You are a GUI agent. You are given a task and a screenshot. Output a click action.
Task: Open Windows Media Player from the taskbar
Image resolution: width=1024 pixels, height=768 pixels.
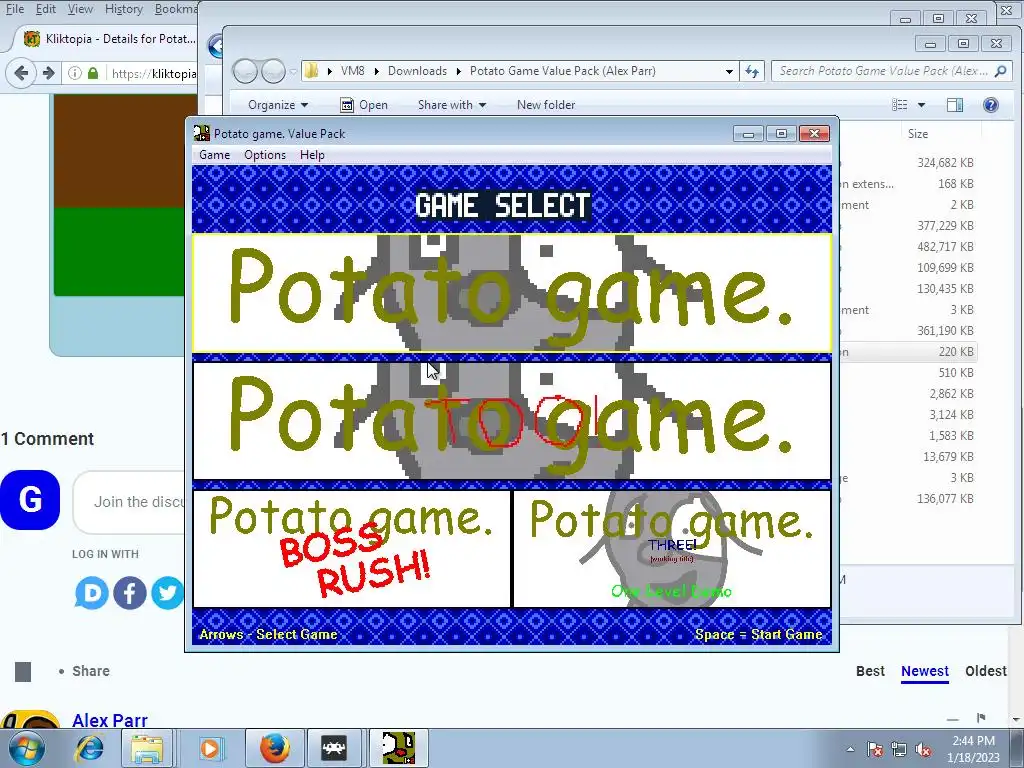click(210, 748)
